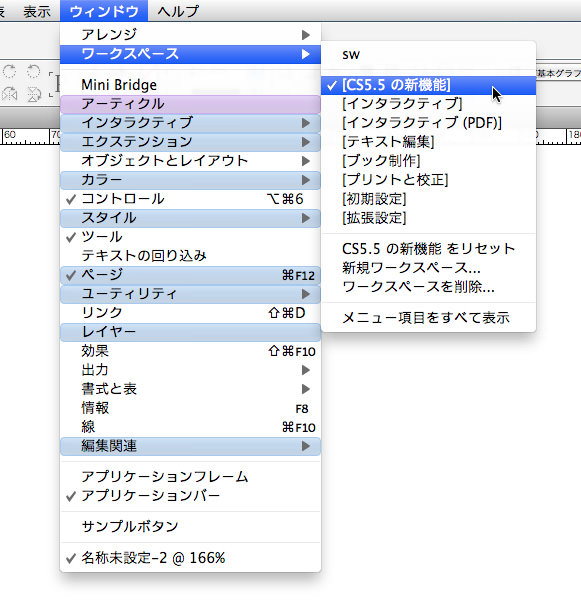Switch to document 名称未設定-2 @ 166%
The height and width of the screenshot is (615, 581).
190,558
